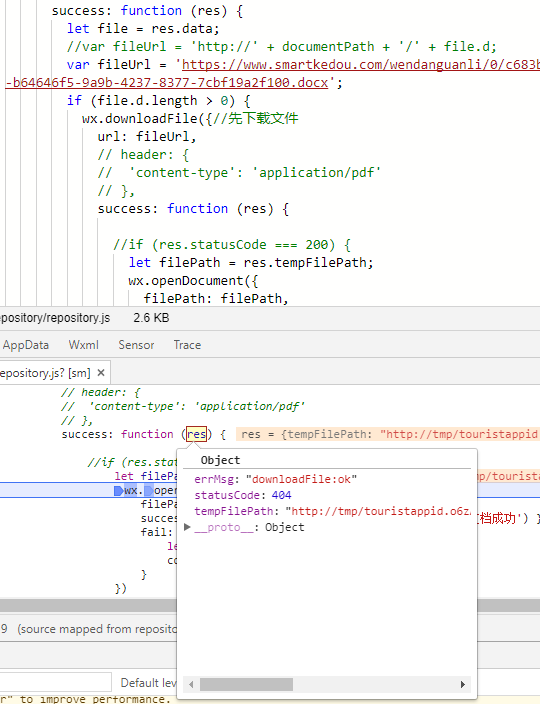Close the repository.js? [sm] source tab

pyautogui.click(x=101, y=373)
